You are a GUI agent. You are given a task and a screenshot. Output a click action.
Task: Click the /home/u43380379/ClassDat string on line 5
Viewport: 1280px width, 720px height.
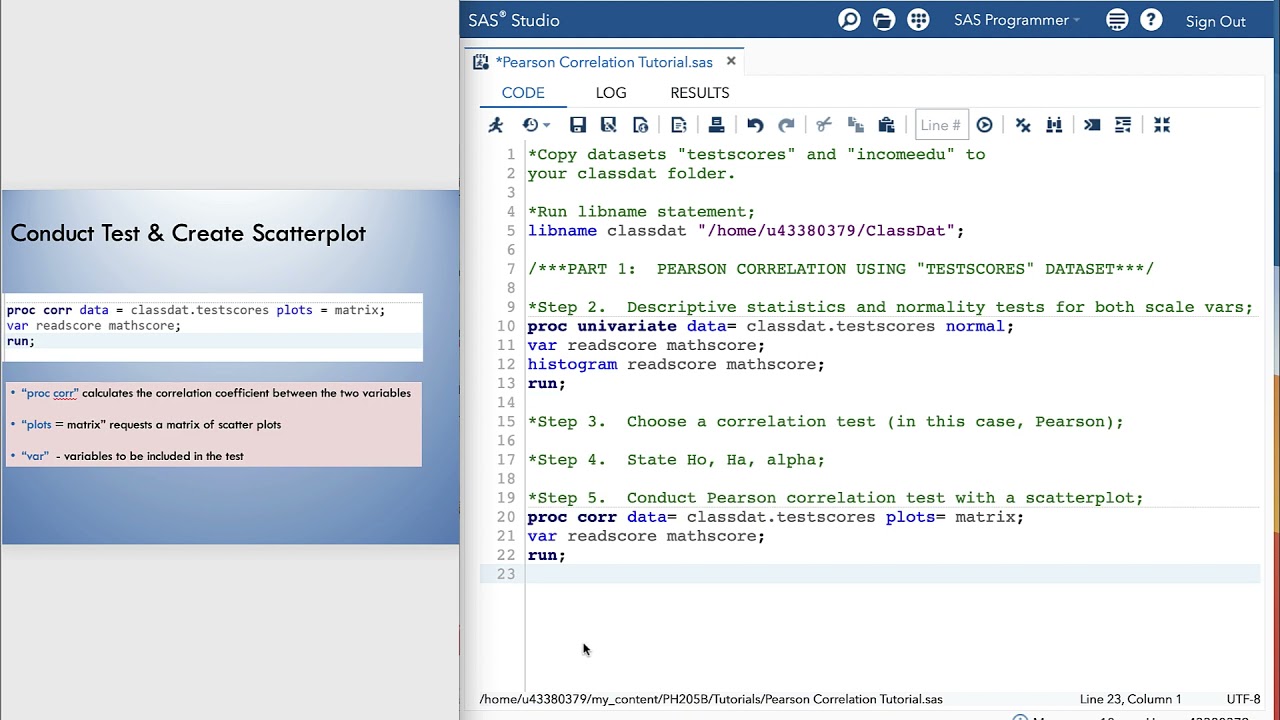point(826,231)
